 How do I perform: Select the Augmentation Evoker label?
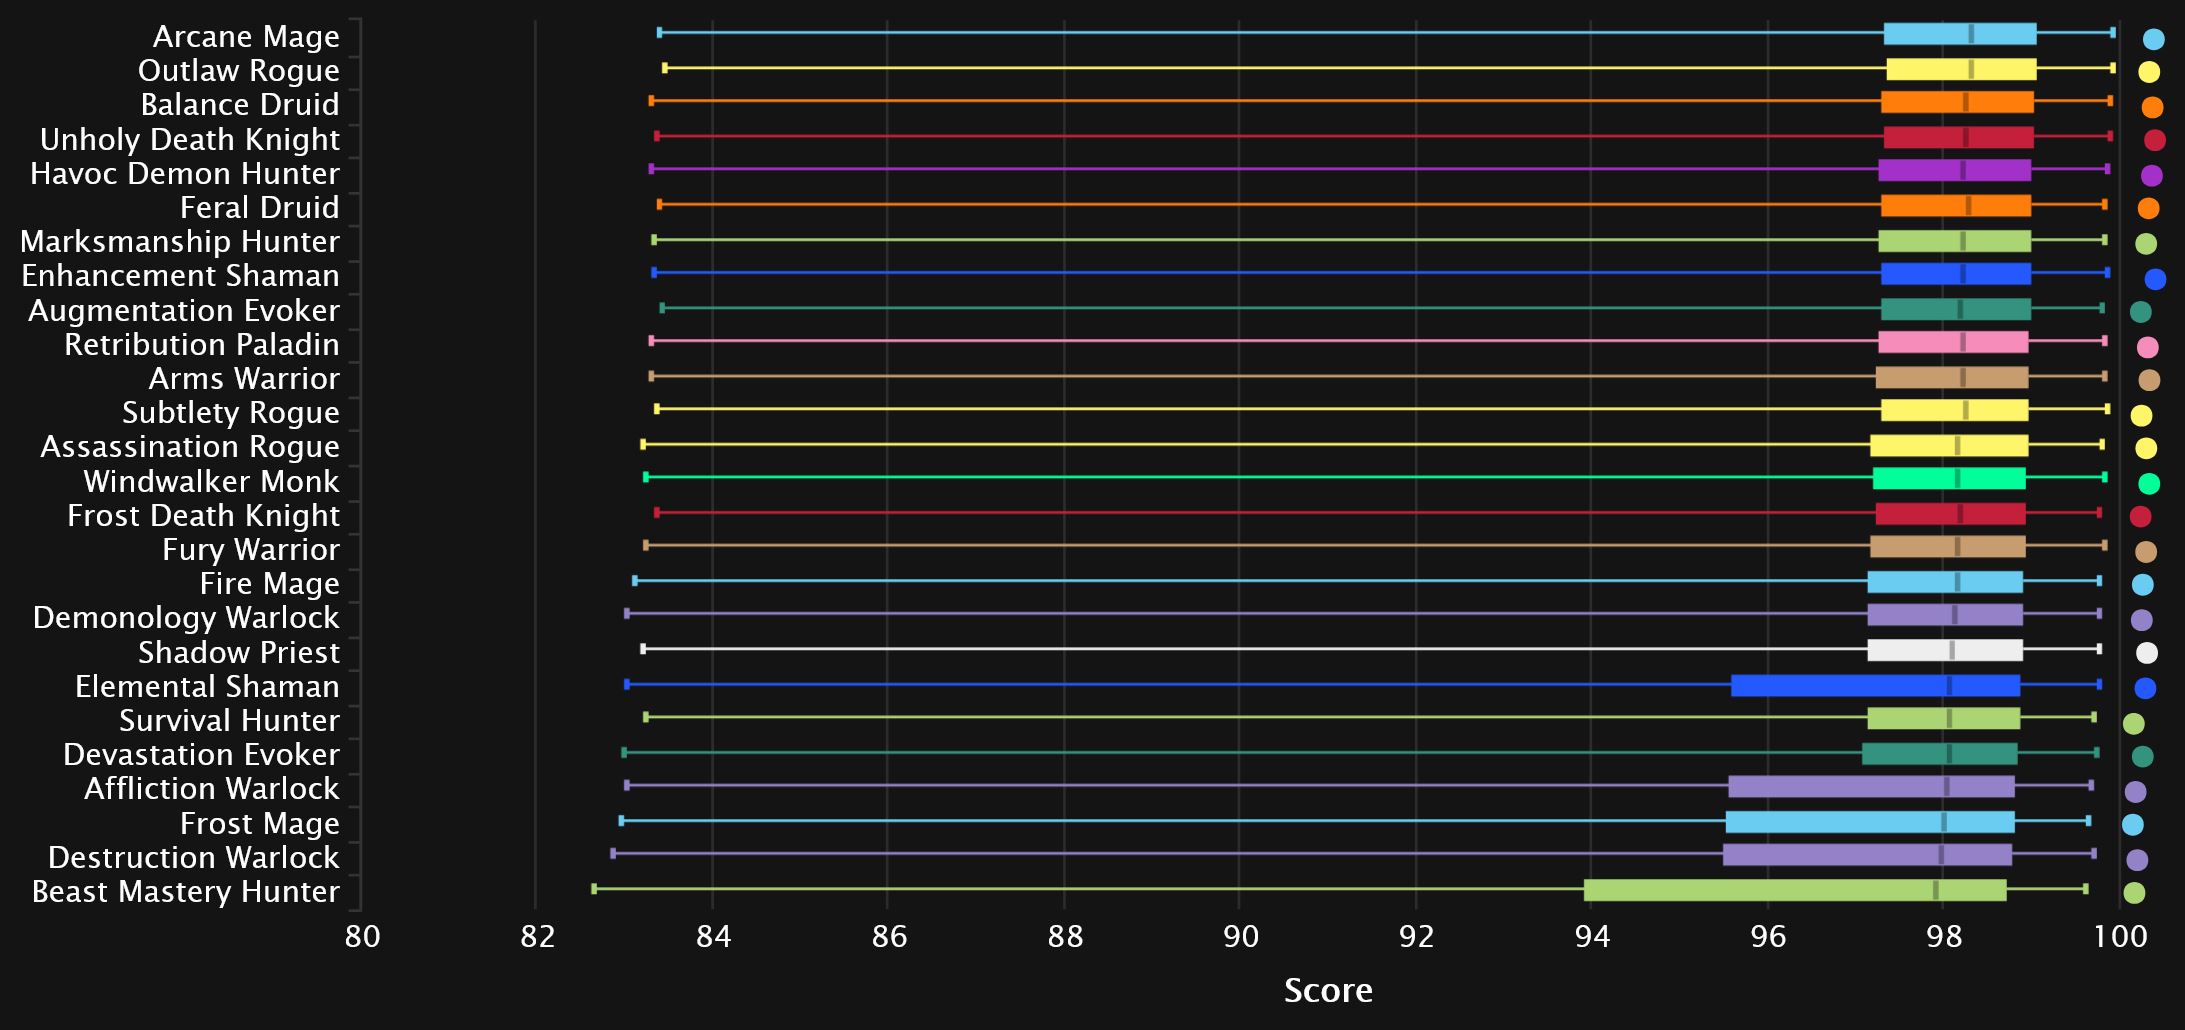coord(184,311)
